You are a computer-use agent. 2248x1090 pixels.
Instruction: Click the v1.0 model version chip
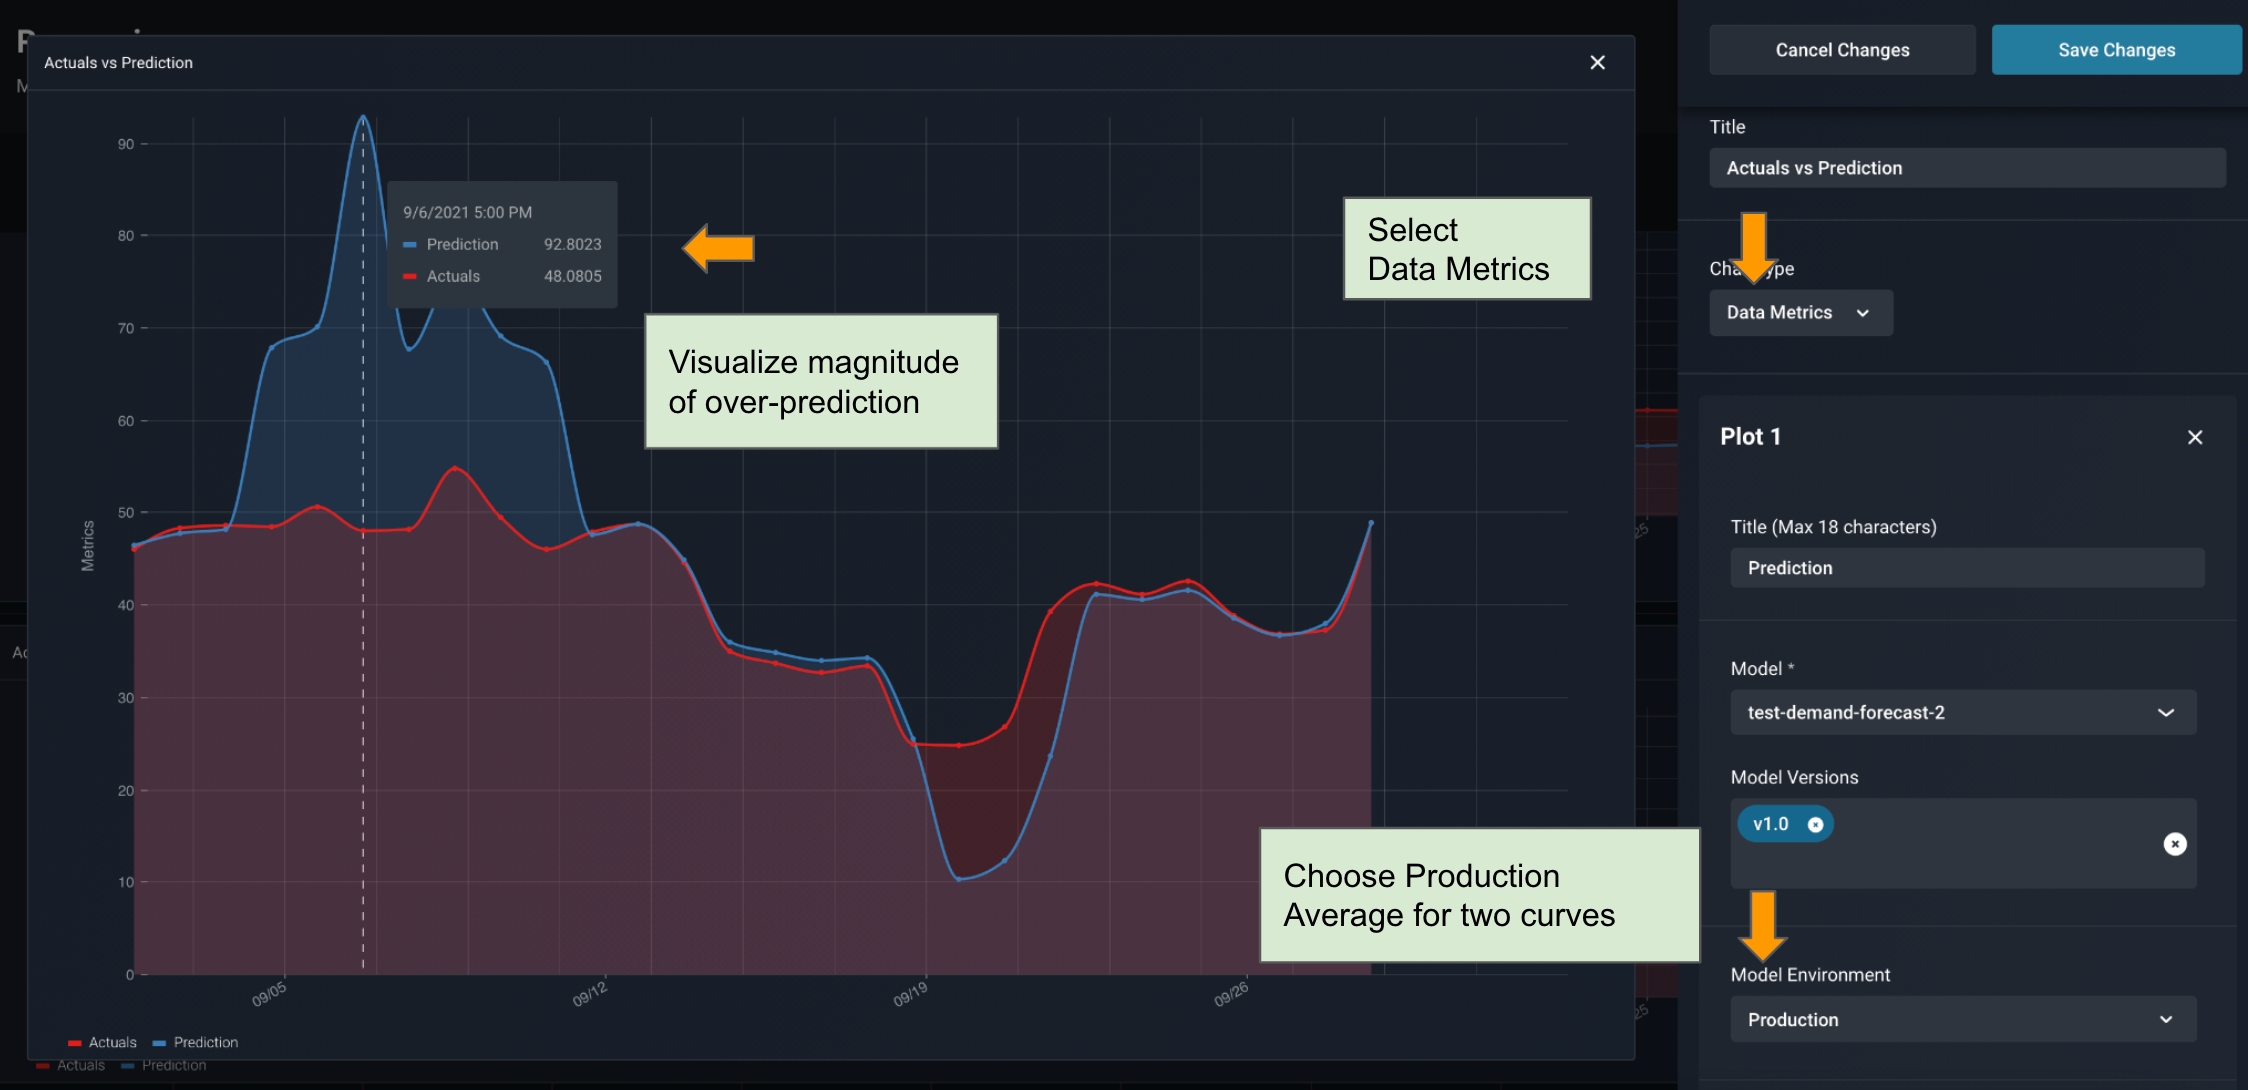[1771, 825]
